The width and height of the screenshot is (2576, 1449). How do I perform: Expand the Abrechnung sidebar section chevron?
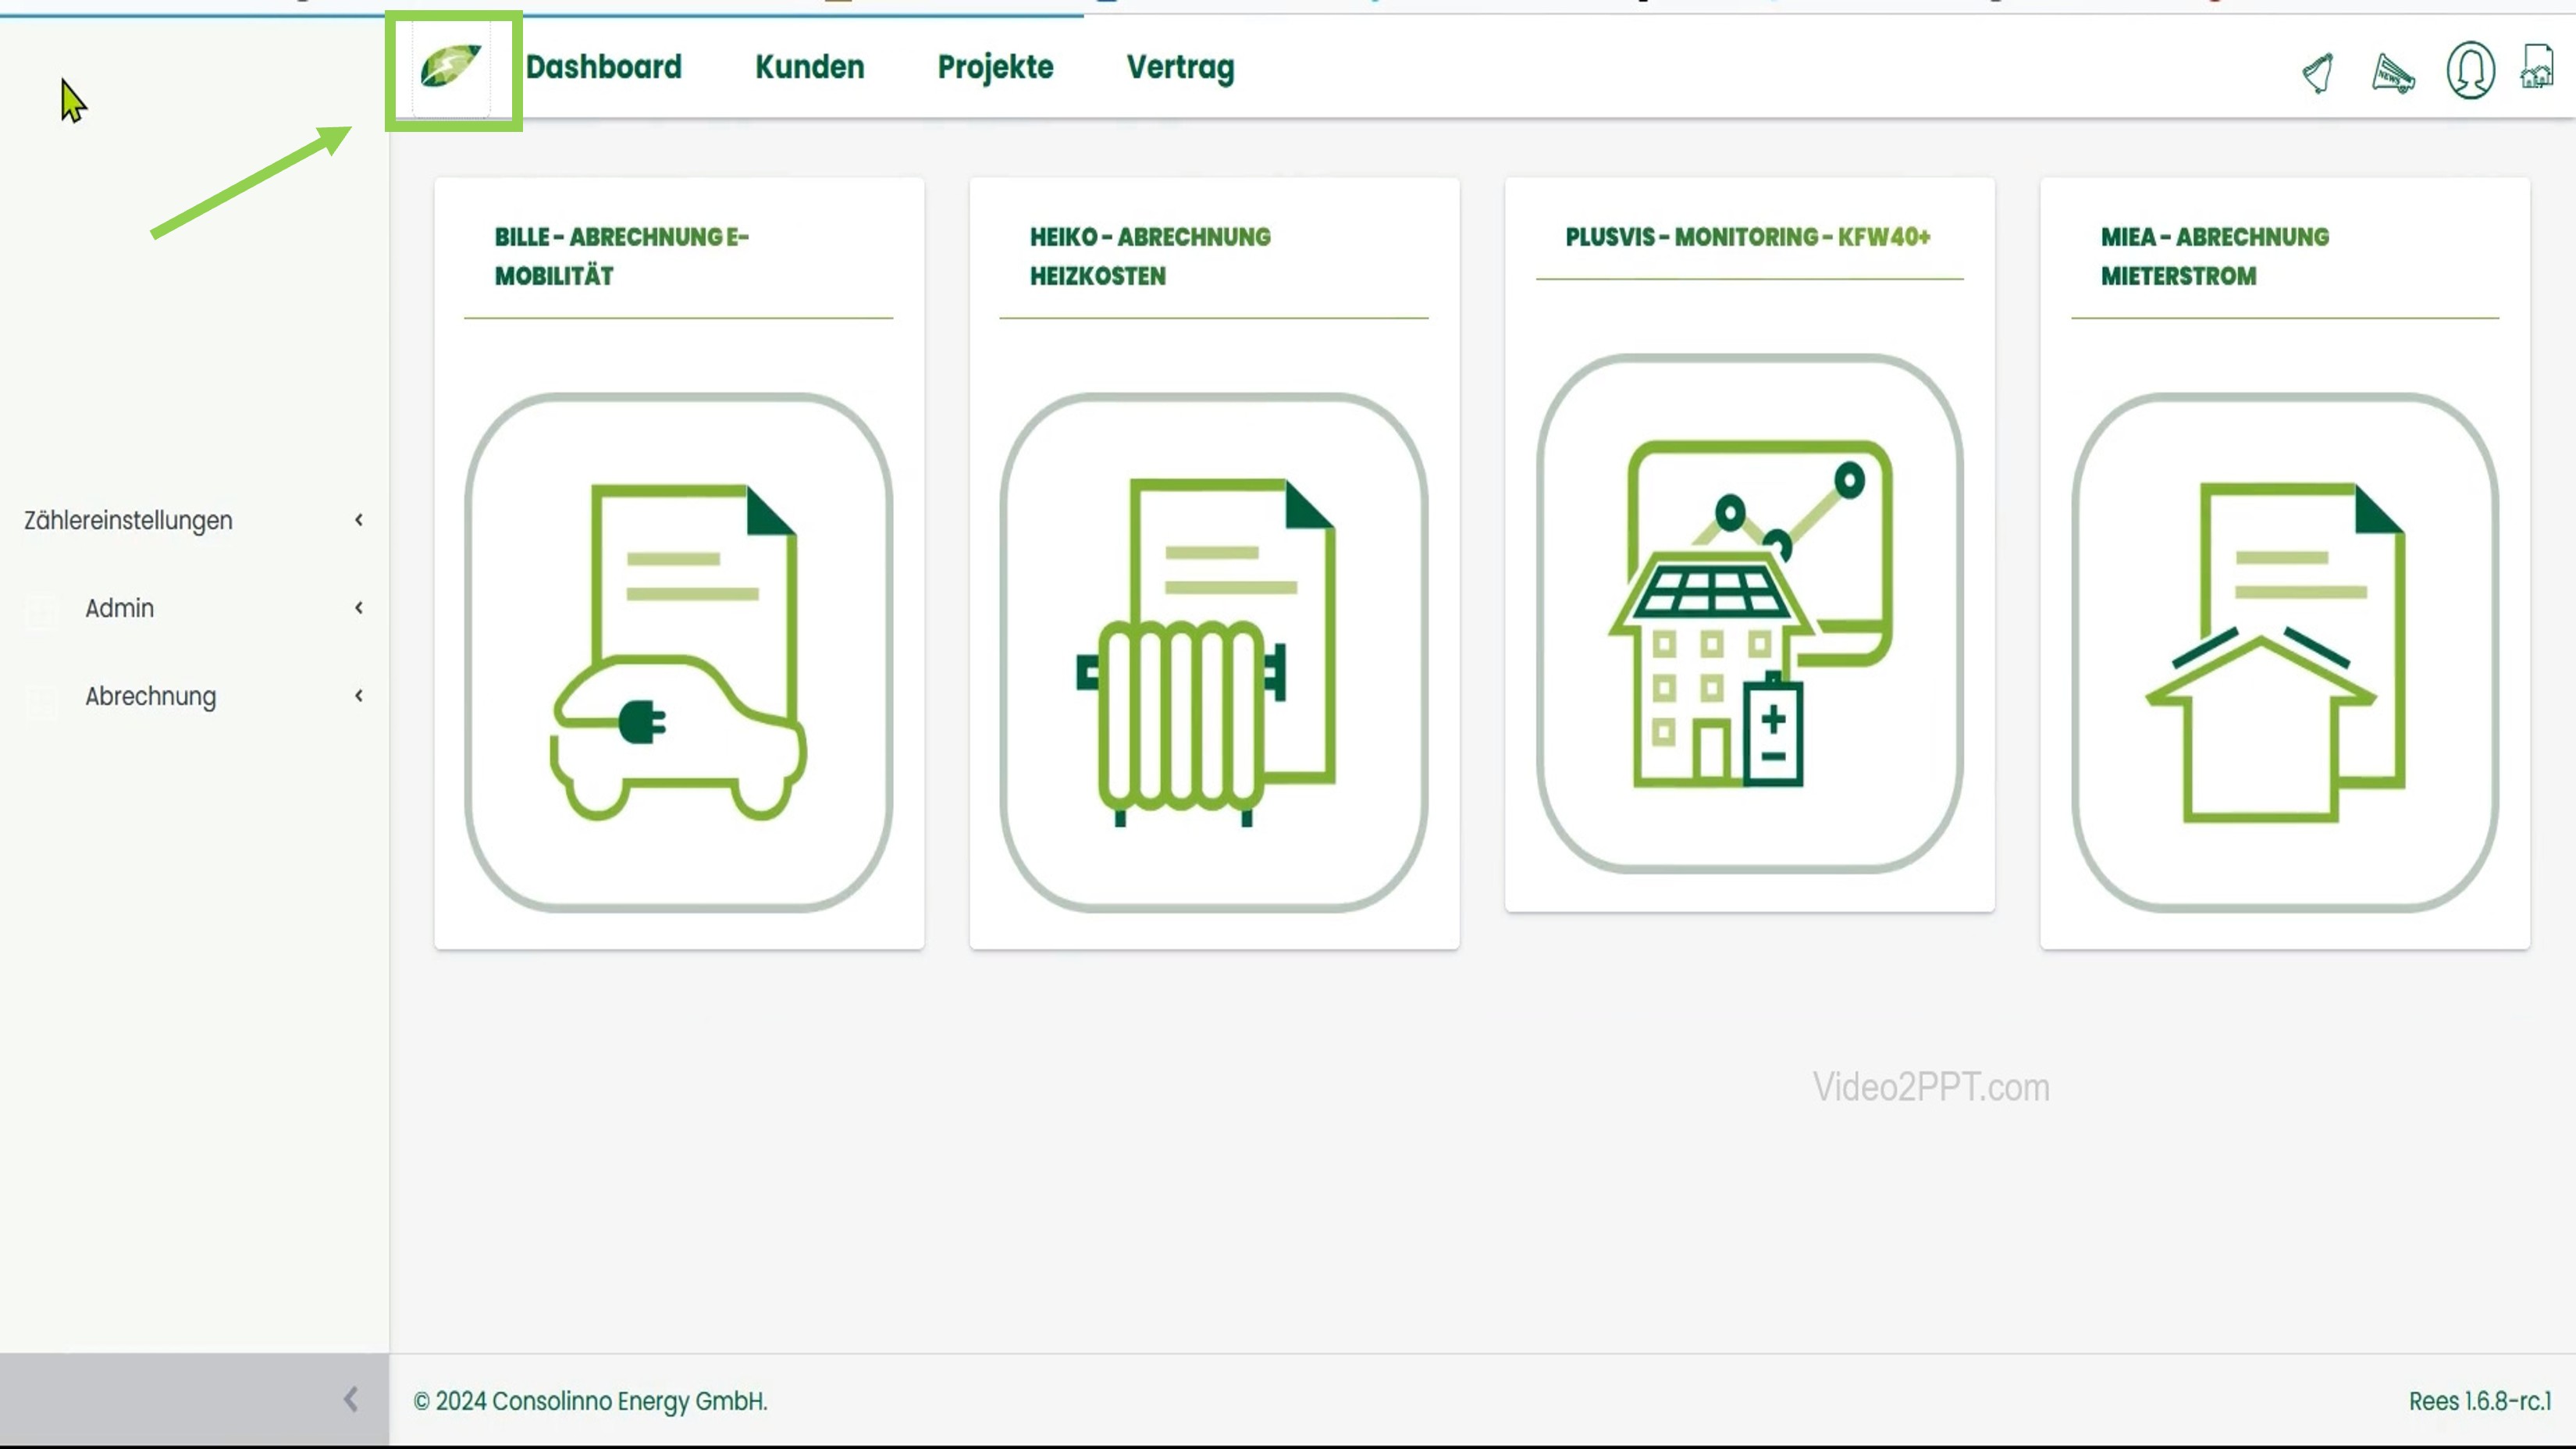click(x=359, y=696)
